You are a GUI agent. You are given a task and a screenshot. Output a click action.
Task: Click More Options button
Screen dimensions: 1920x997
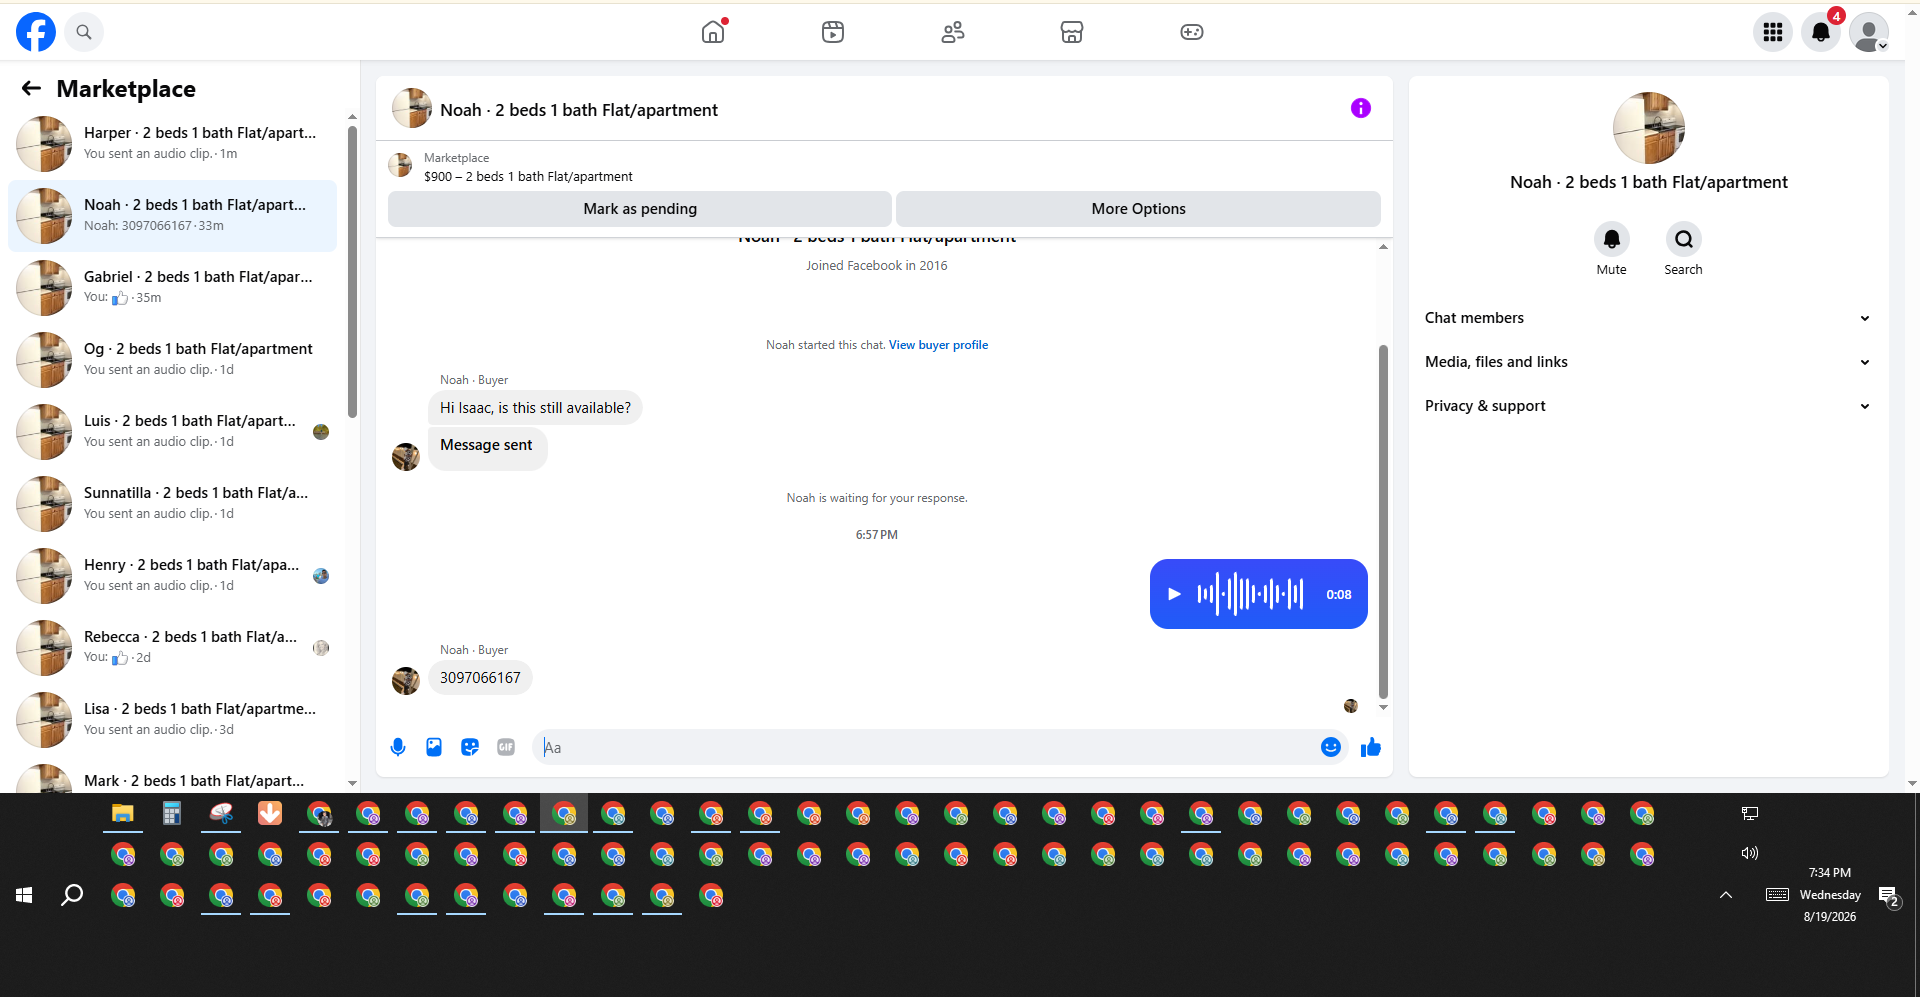[1138, 209]
